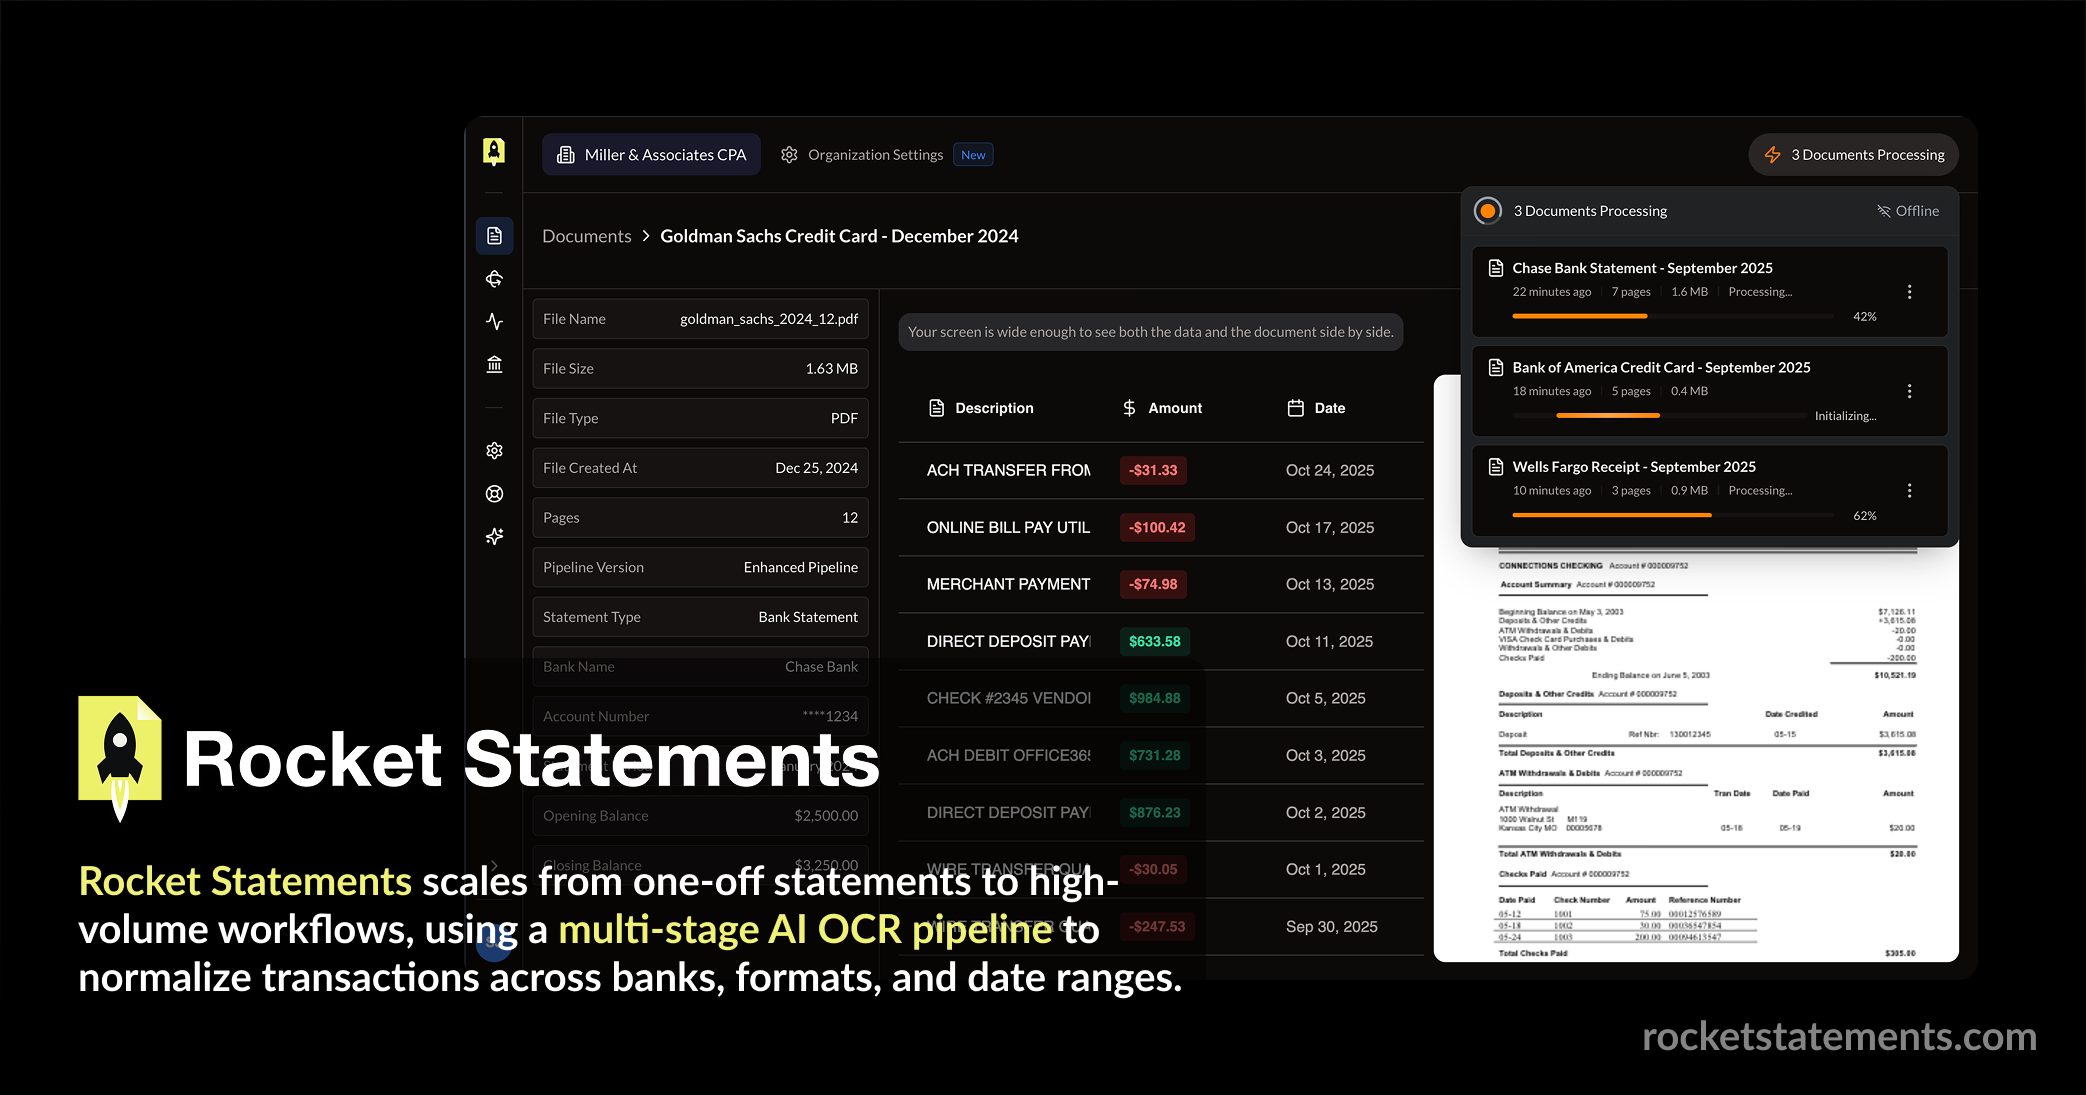Image resolution: width=2086 pixels, height=1095 pixels.
Task: Open Bank of America card options menu
Action: (1909, 391)
